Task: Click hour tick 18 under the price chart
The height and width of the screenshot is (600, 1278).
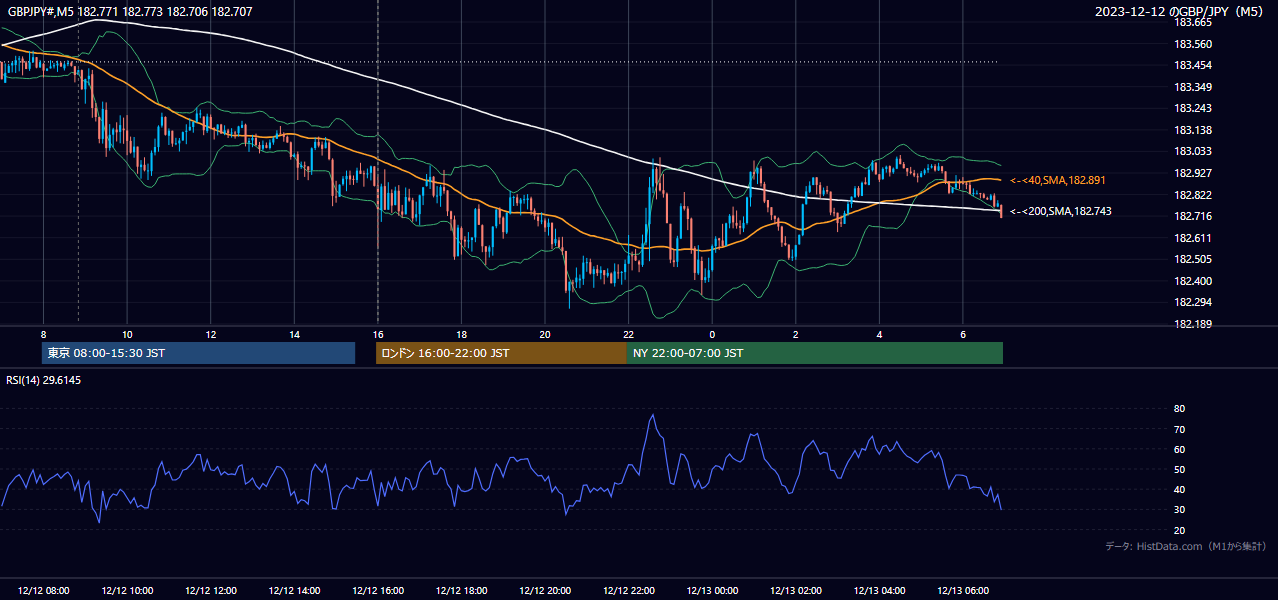Action: 461,334
